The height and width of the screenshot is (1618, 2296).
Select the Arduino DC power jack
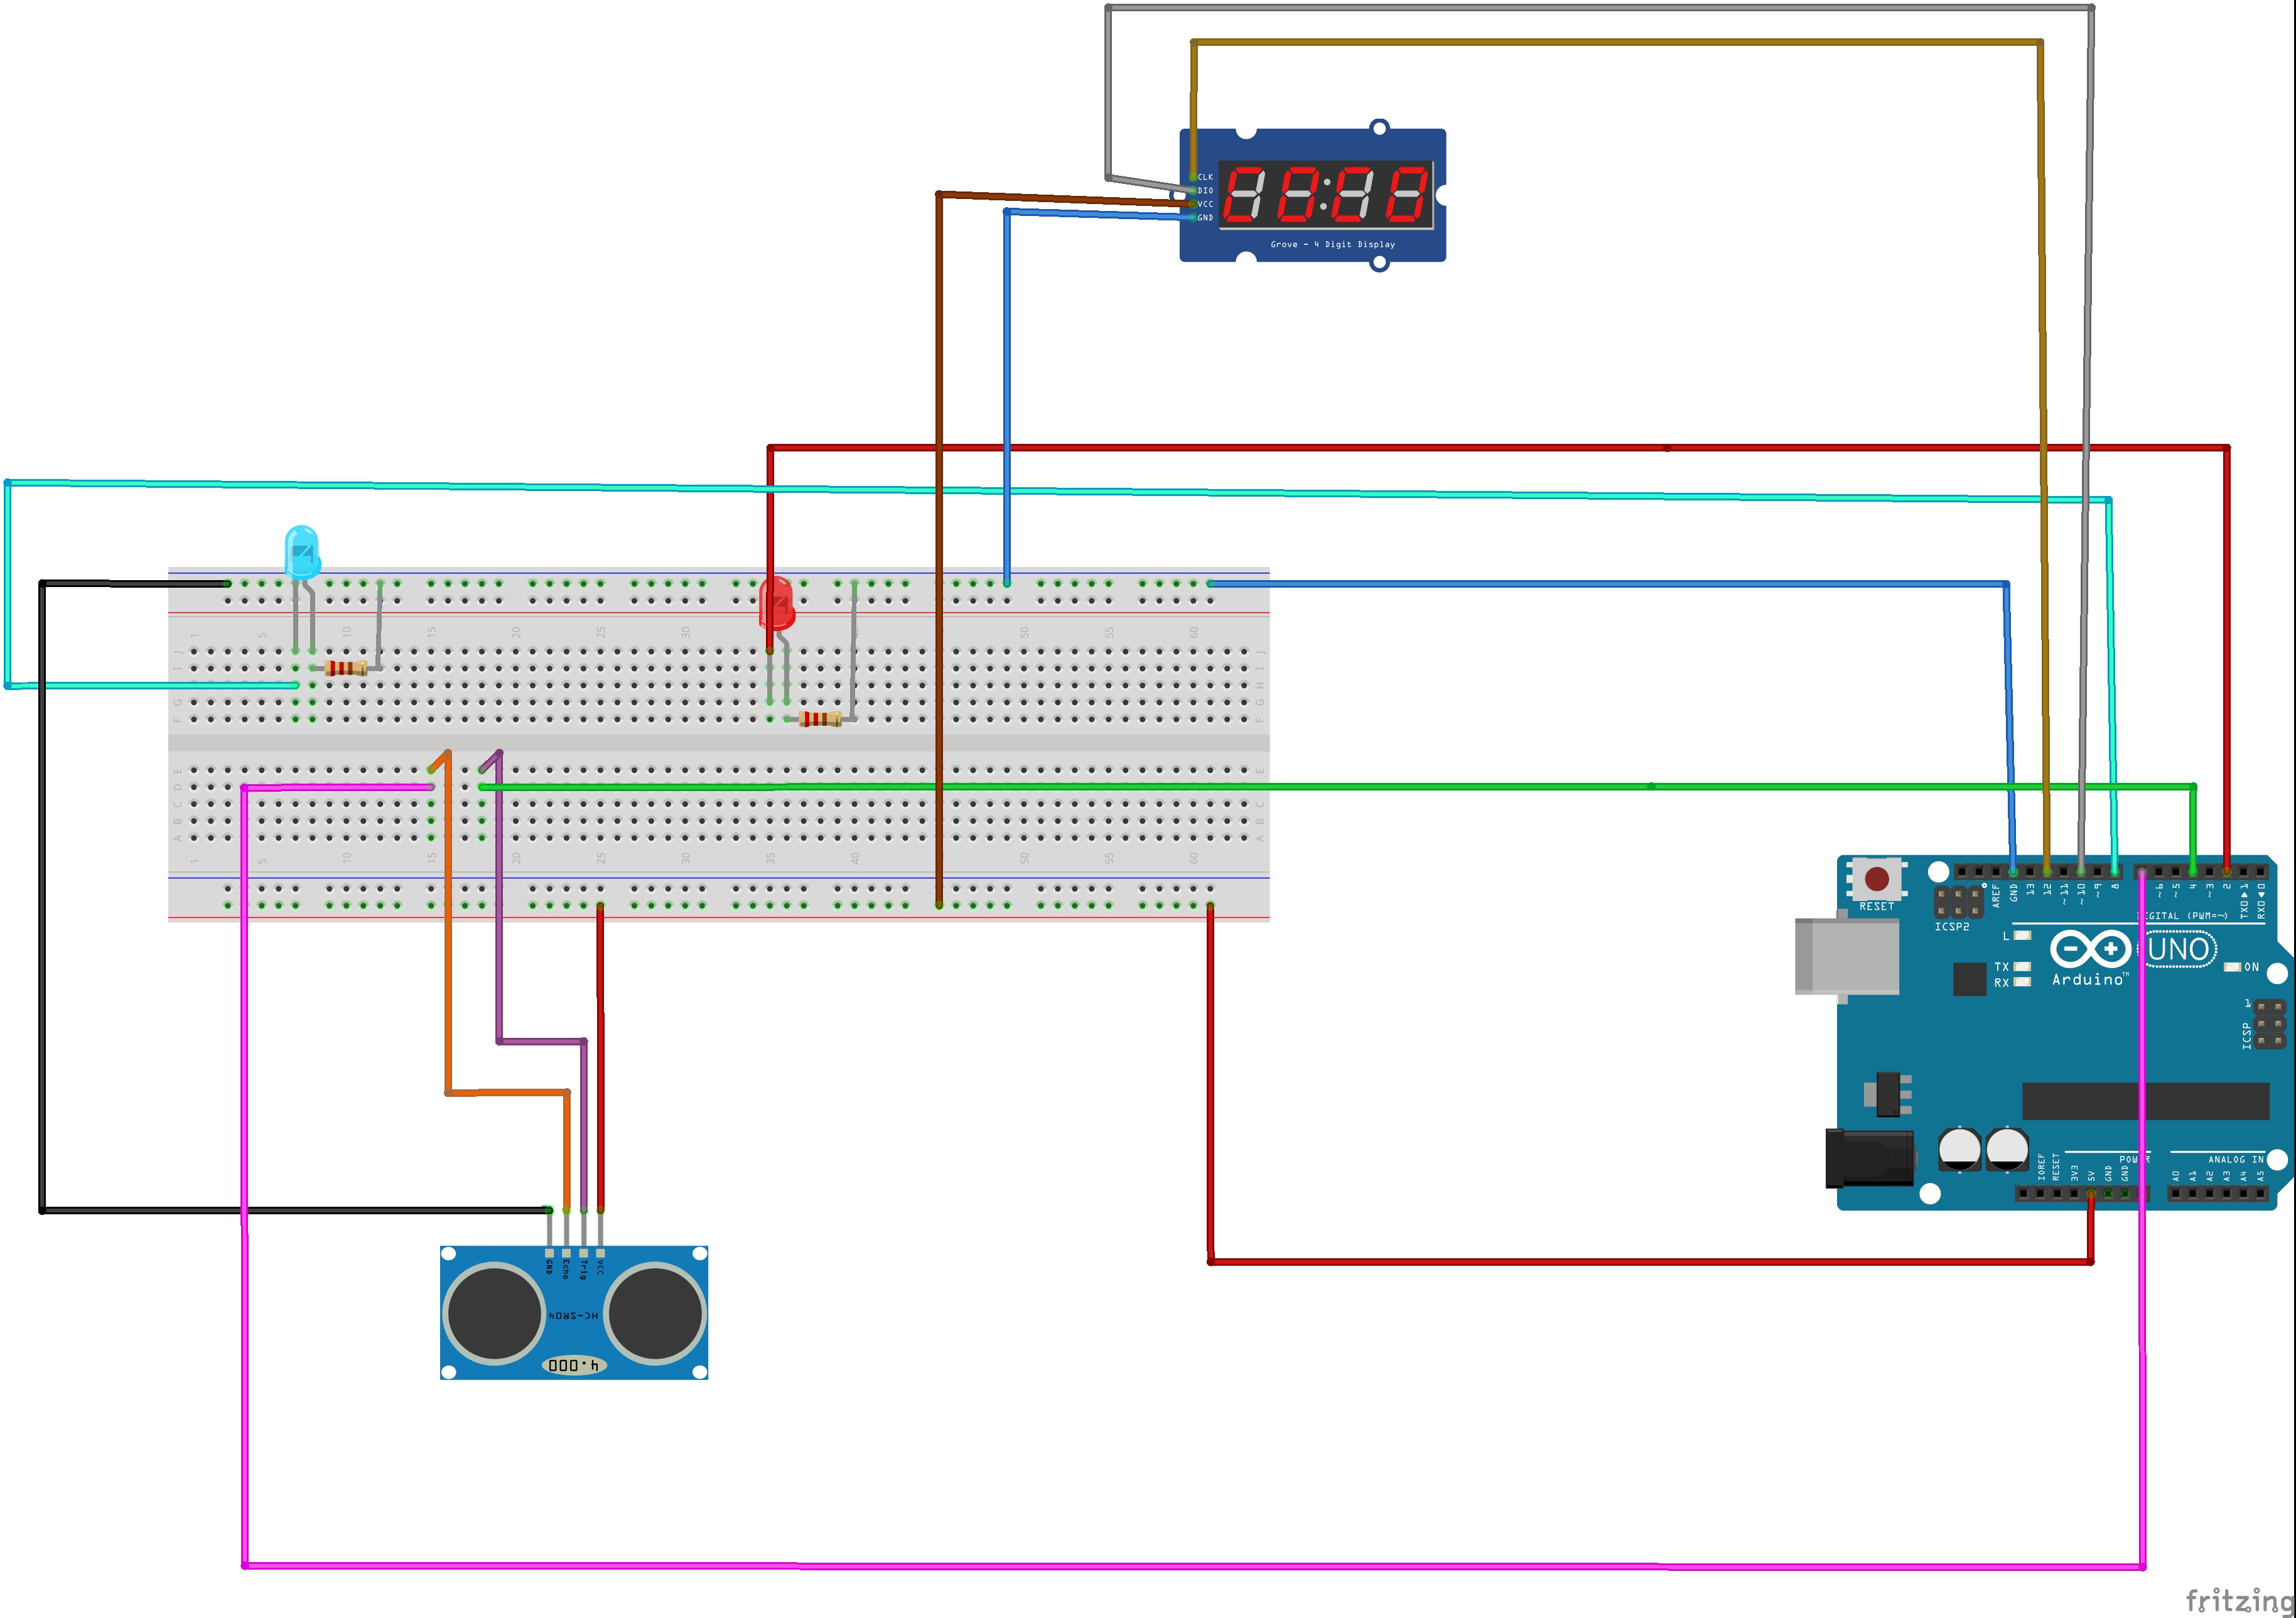point(1869,1158)
